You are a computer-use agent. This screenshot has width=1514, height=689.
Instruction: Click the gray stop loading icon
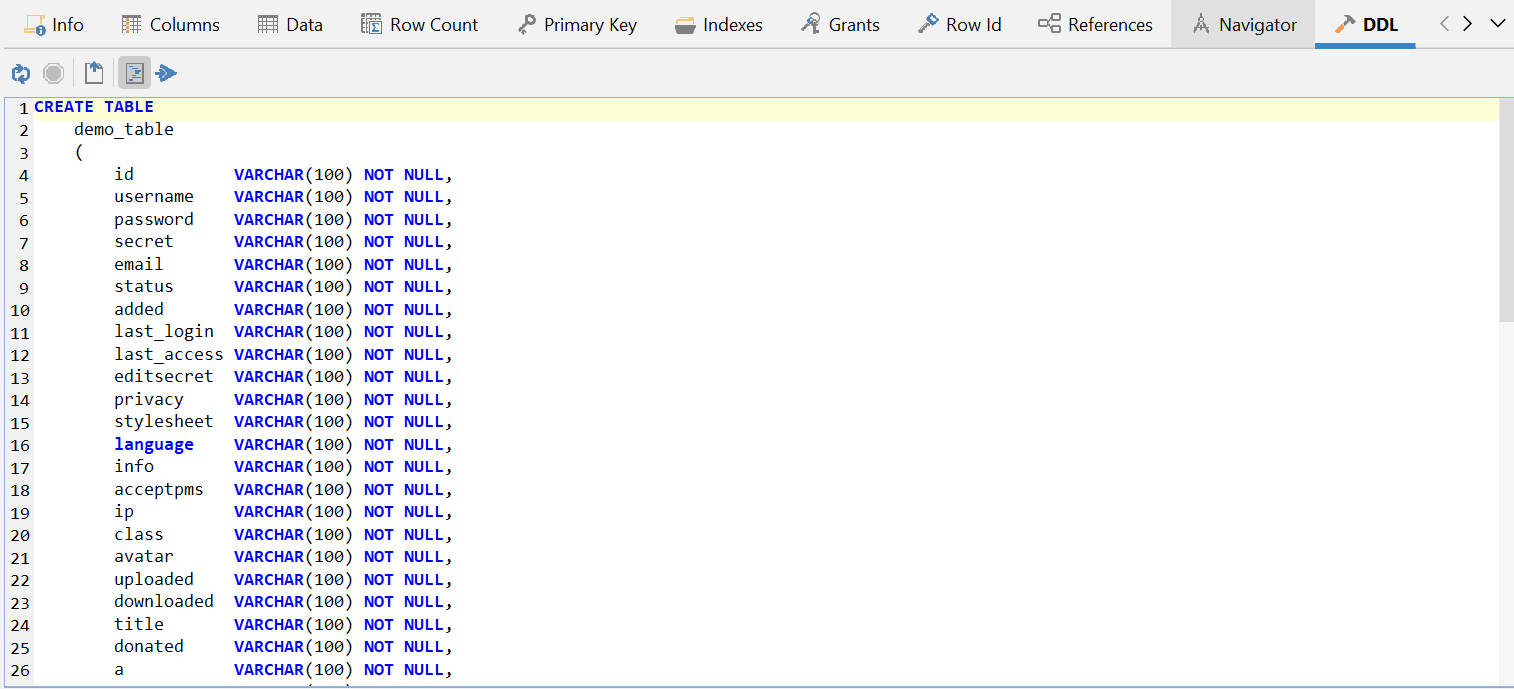pyautogui.click(x=53, y=72)
